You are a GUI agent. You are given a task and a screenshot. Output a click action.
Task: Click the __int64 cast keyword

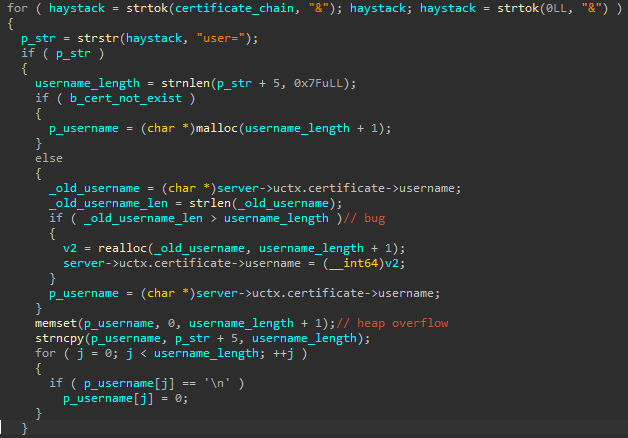click(x=354, y=263)
